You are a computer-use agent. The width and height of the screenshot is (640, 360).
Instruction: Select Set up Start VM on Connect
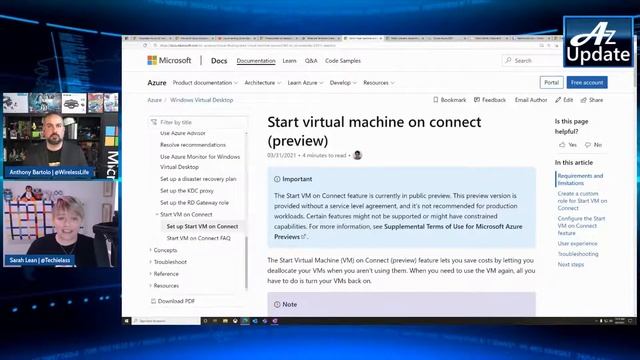coord(202,226)
